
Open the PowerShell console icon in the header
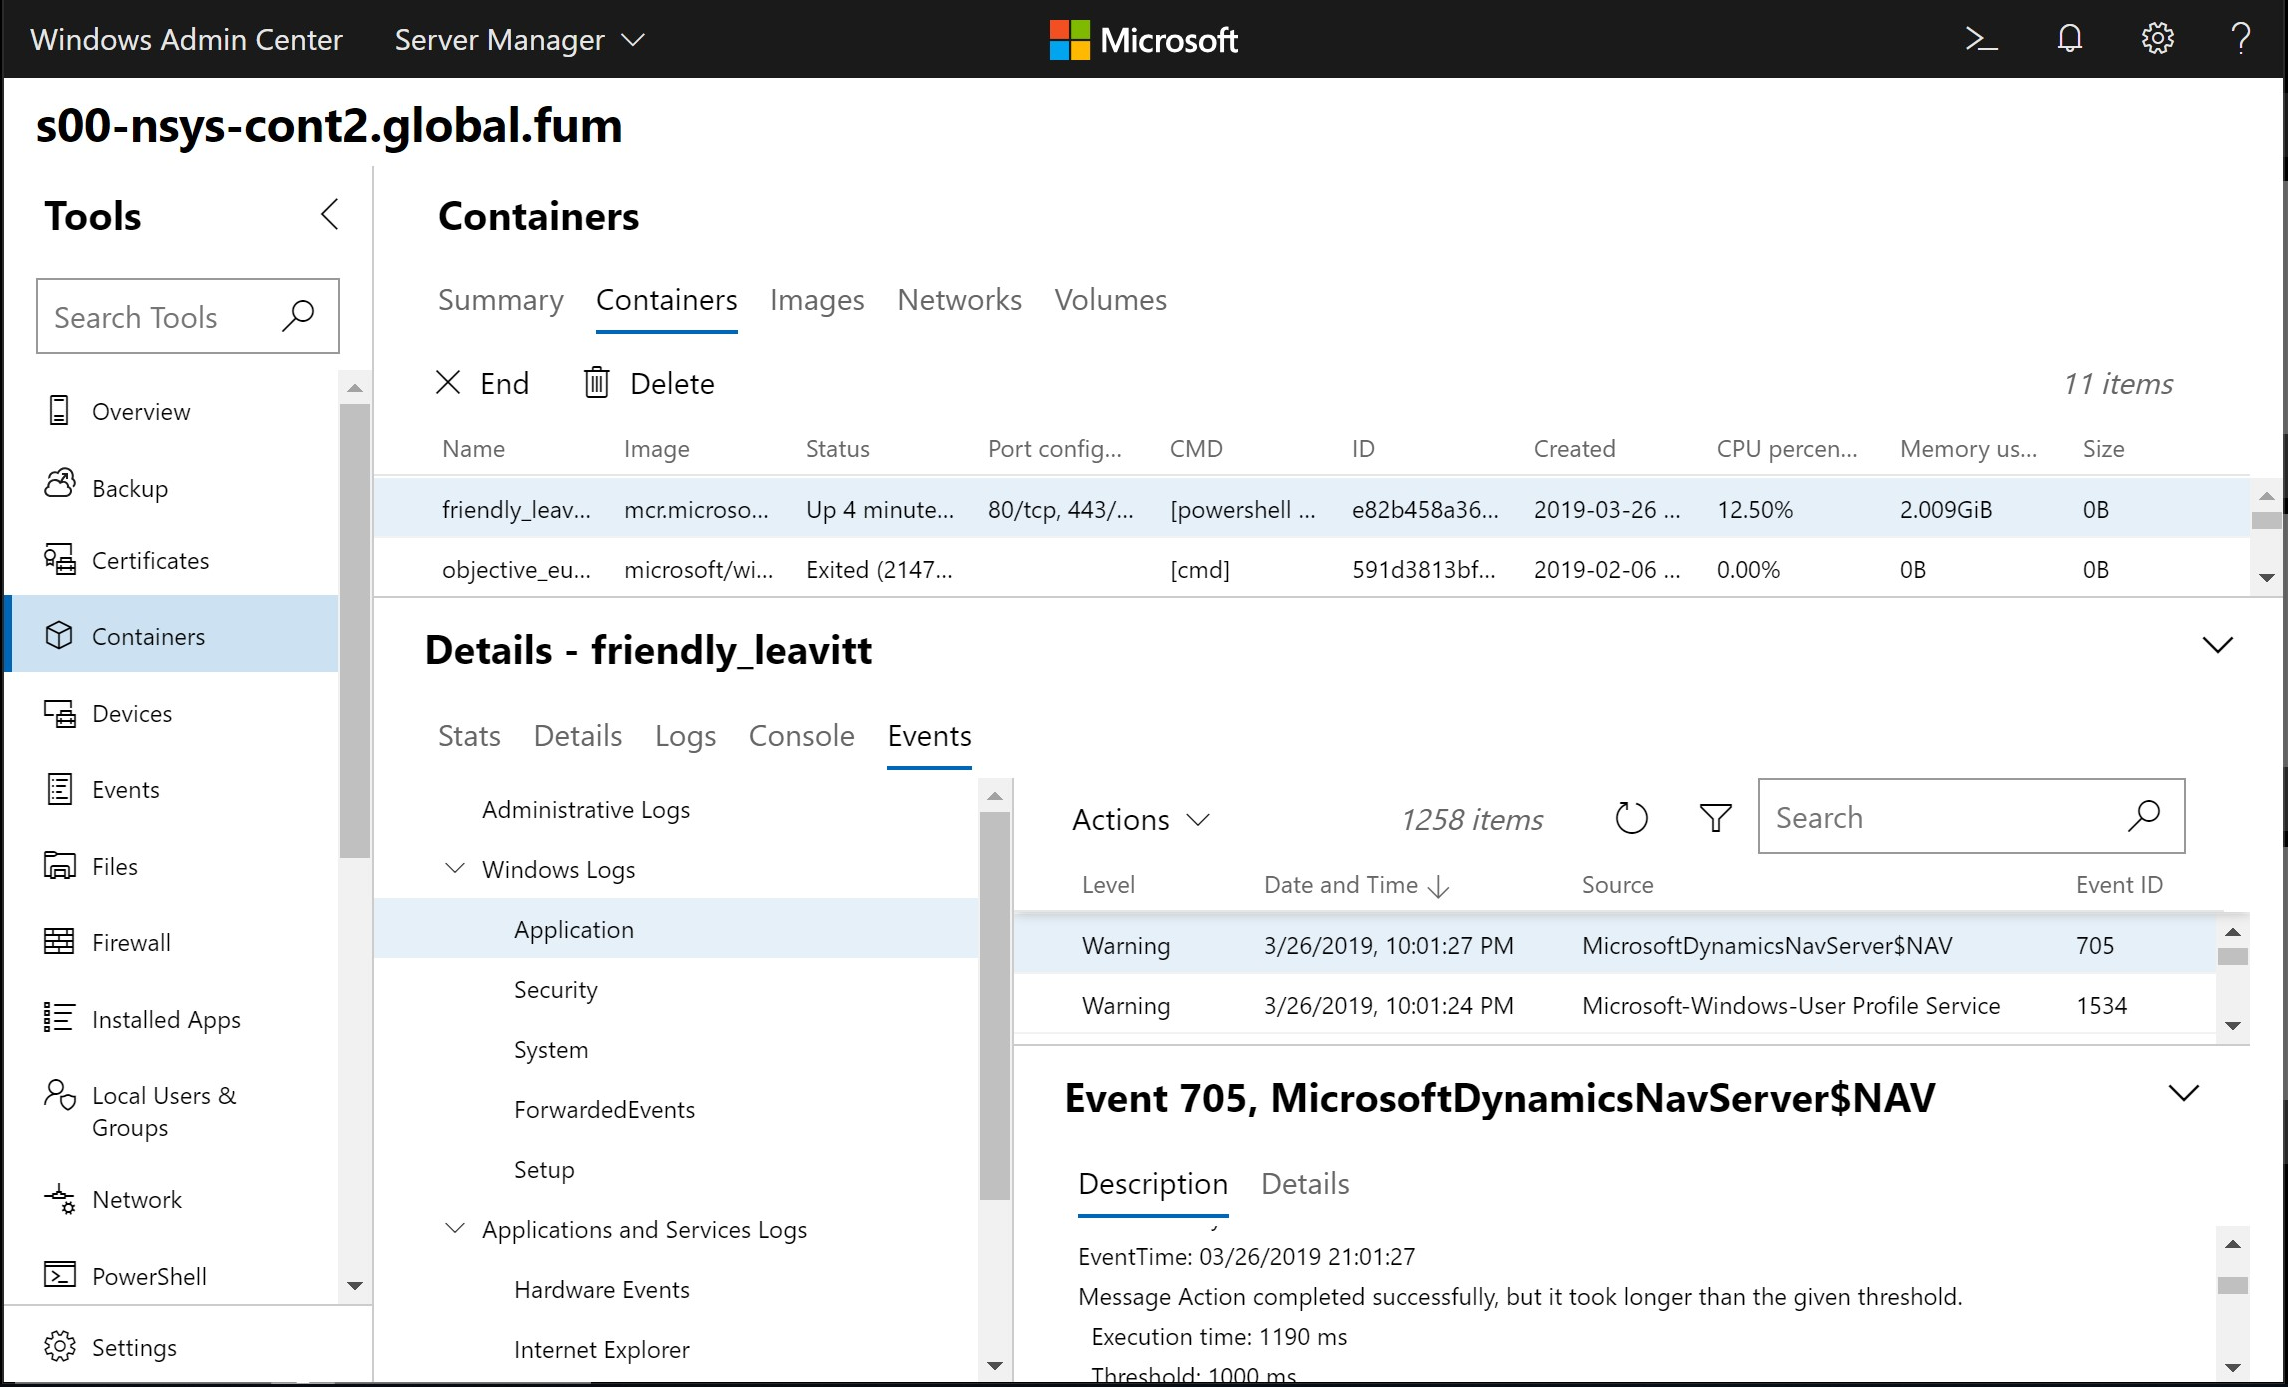1981,39
